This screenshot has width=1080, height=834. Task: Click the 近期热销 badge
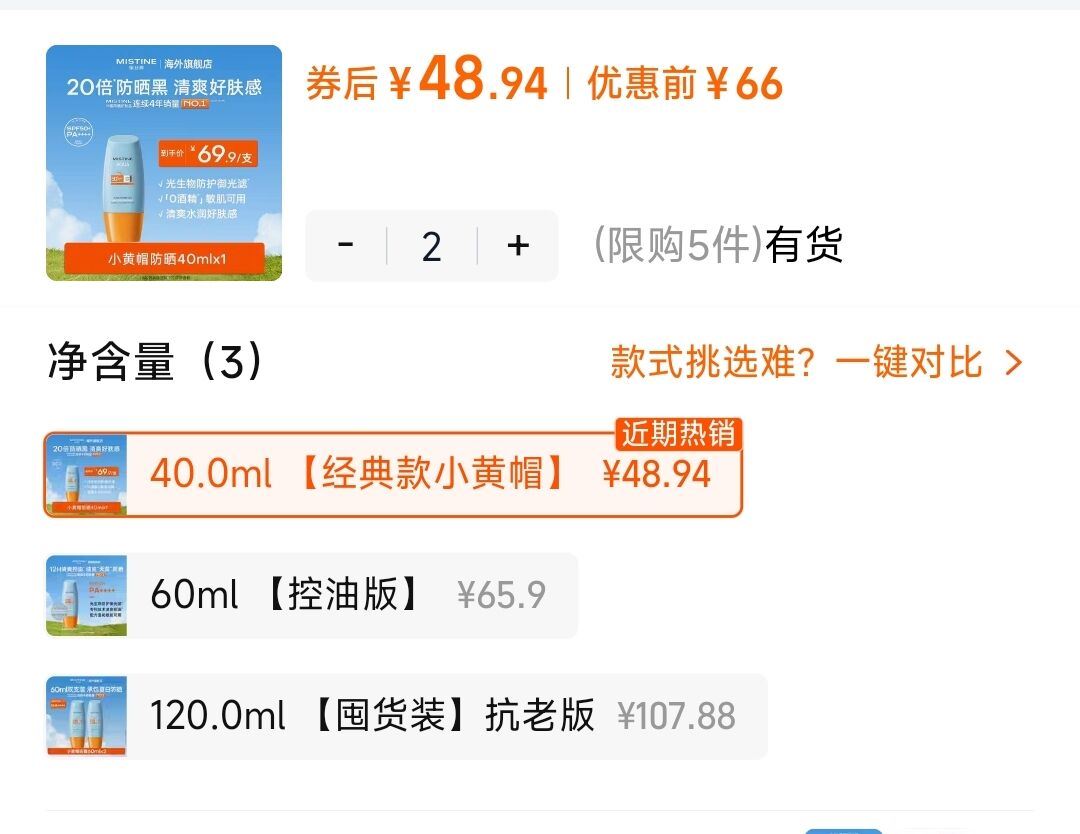click(678, 434)
